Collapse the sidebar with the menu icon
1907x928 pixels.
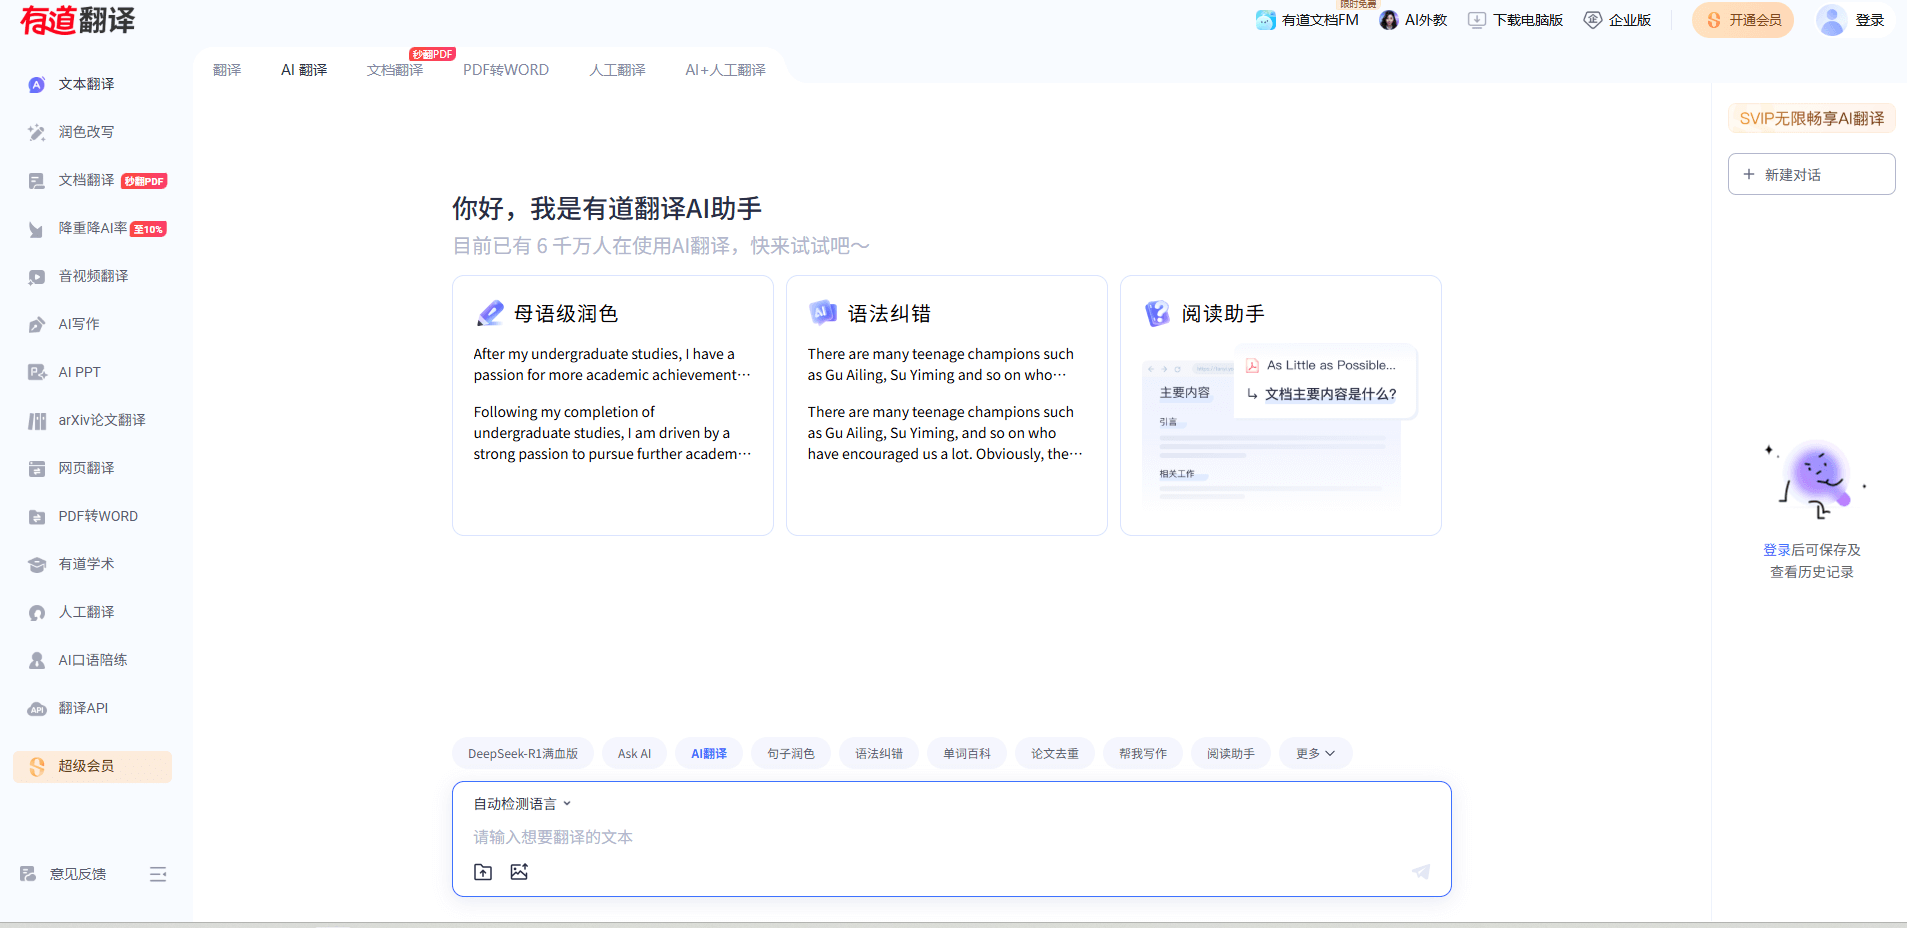click(158, 874)
